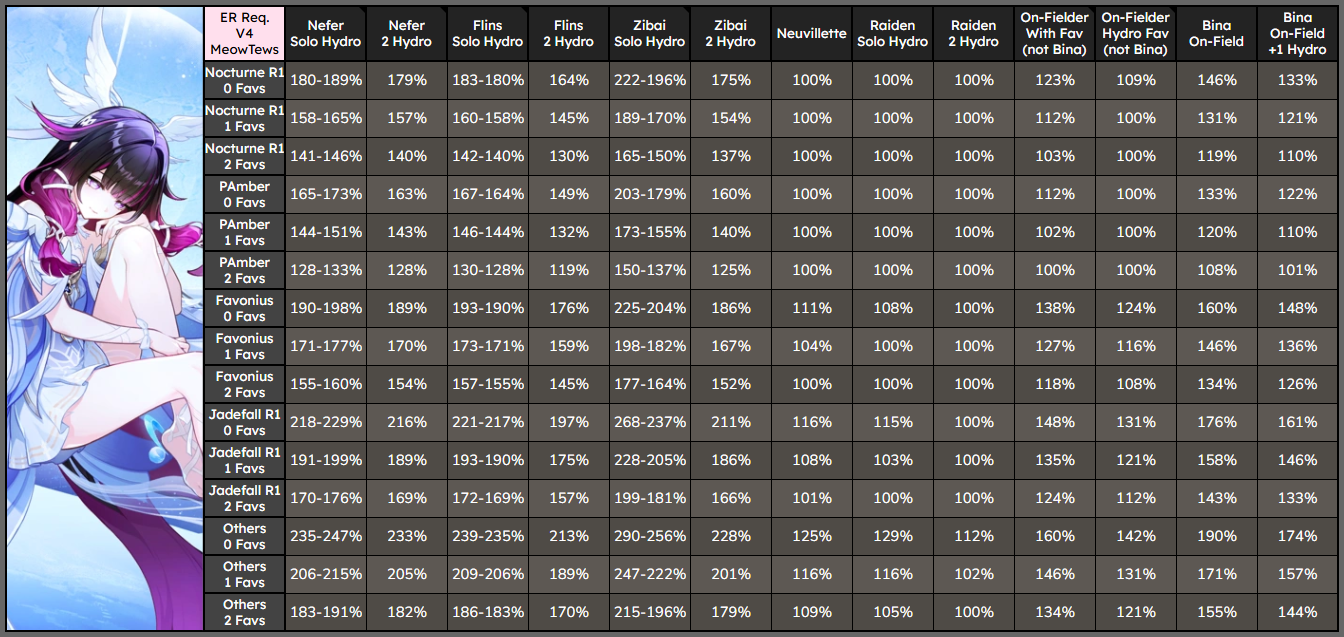The width and height of the screenshot is (1344, 637).
Task: Click the PAmber 2 Favs row label
Action: coord(244,271)
